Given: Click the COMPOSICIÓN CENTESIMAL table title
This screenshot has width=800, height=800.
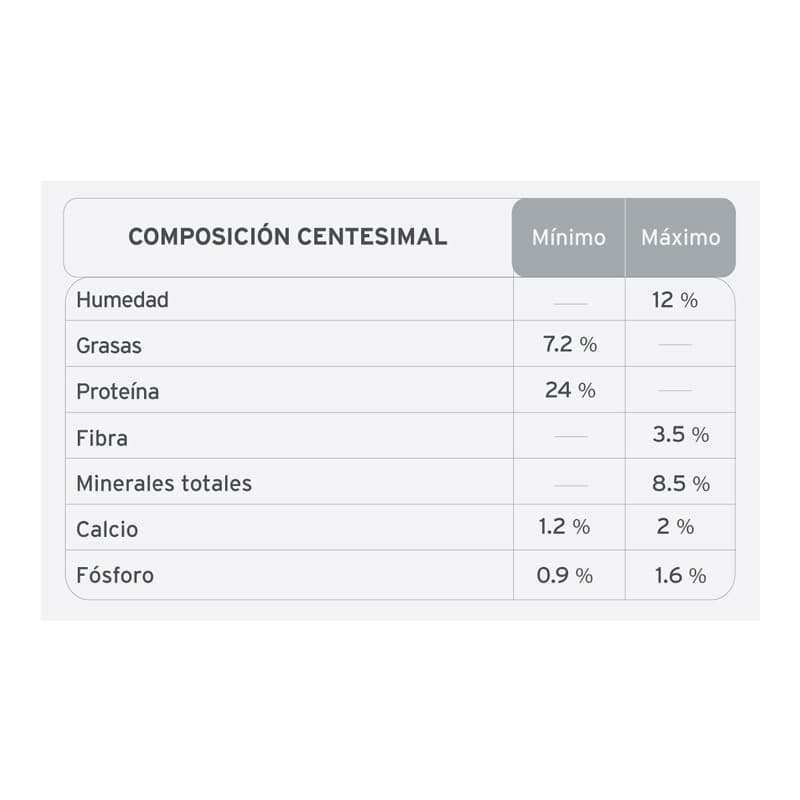Looking at the screenshot, I should pos(288,237).
